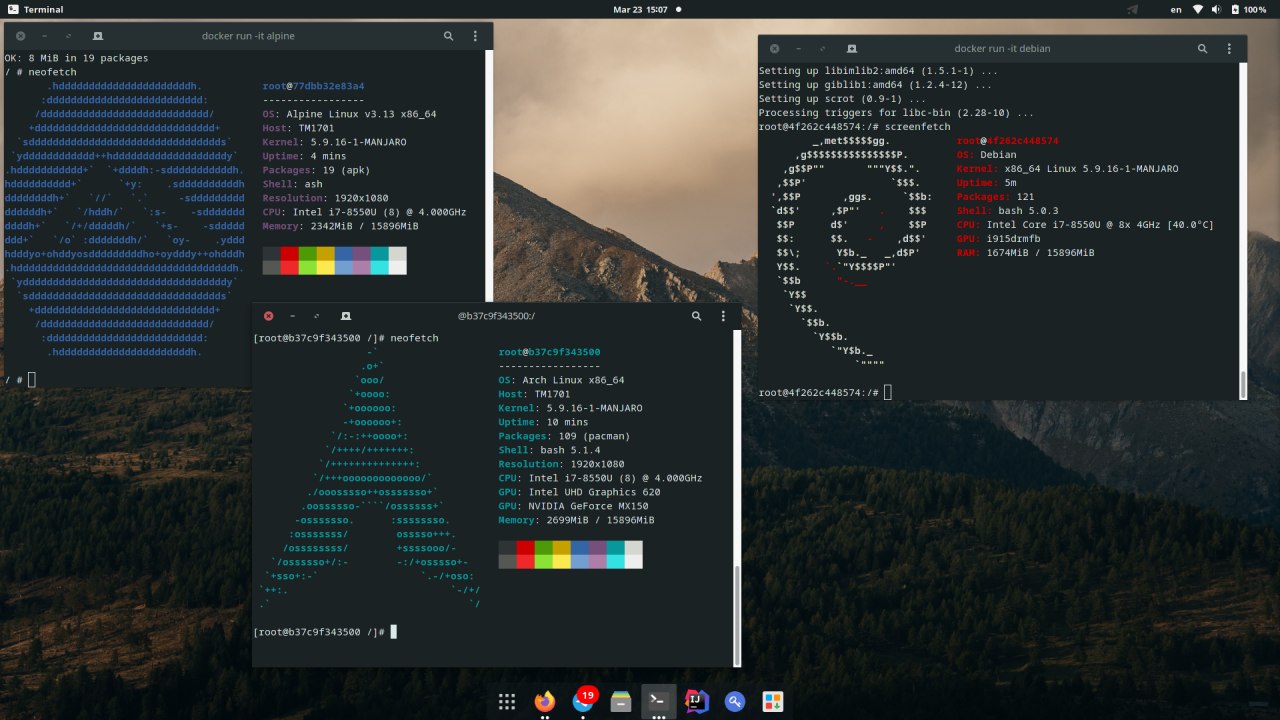
Task: Click 'Shell: ash' in alpine terminal
Action: 293,184
